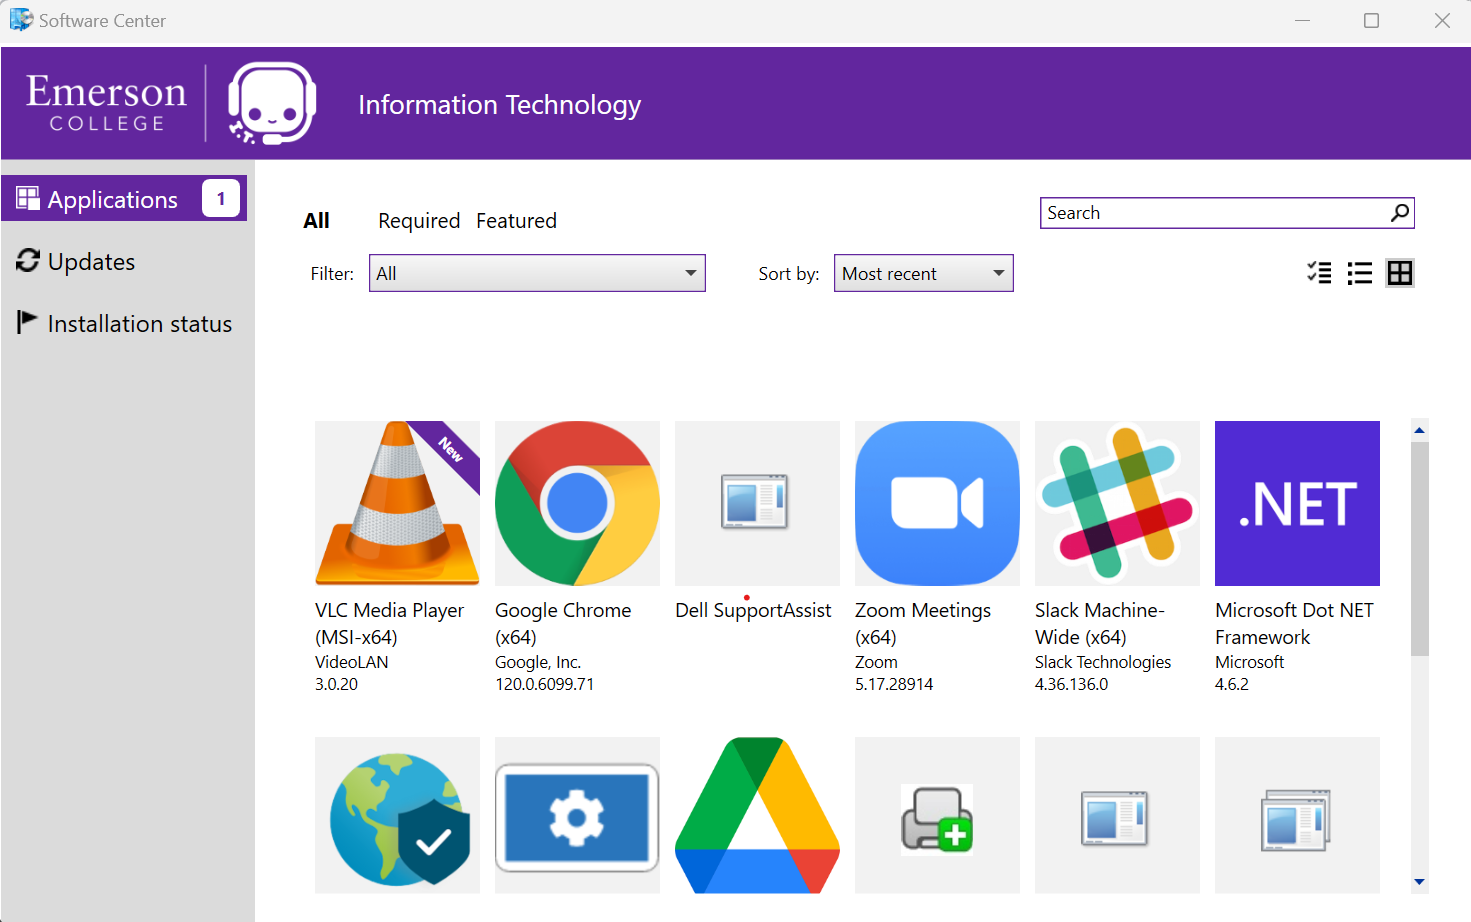This screenshot has width=1471, height=922.
Task: Select the Slack Machine-Wide icon
Action: 1117,503
